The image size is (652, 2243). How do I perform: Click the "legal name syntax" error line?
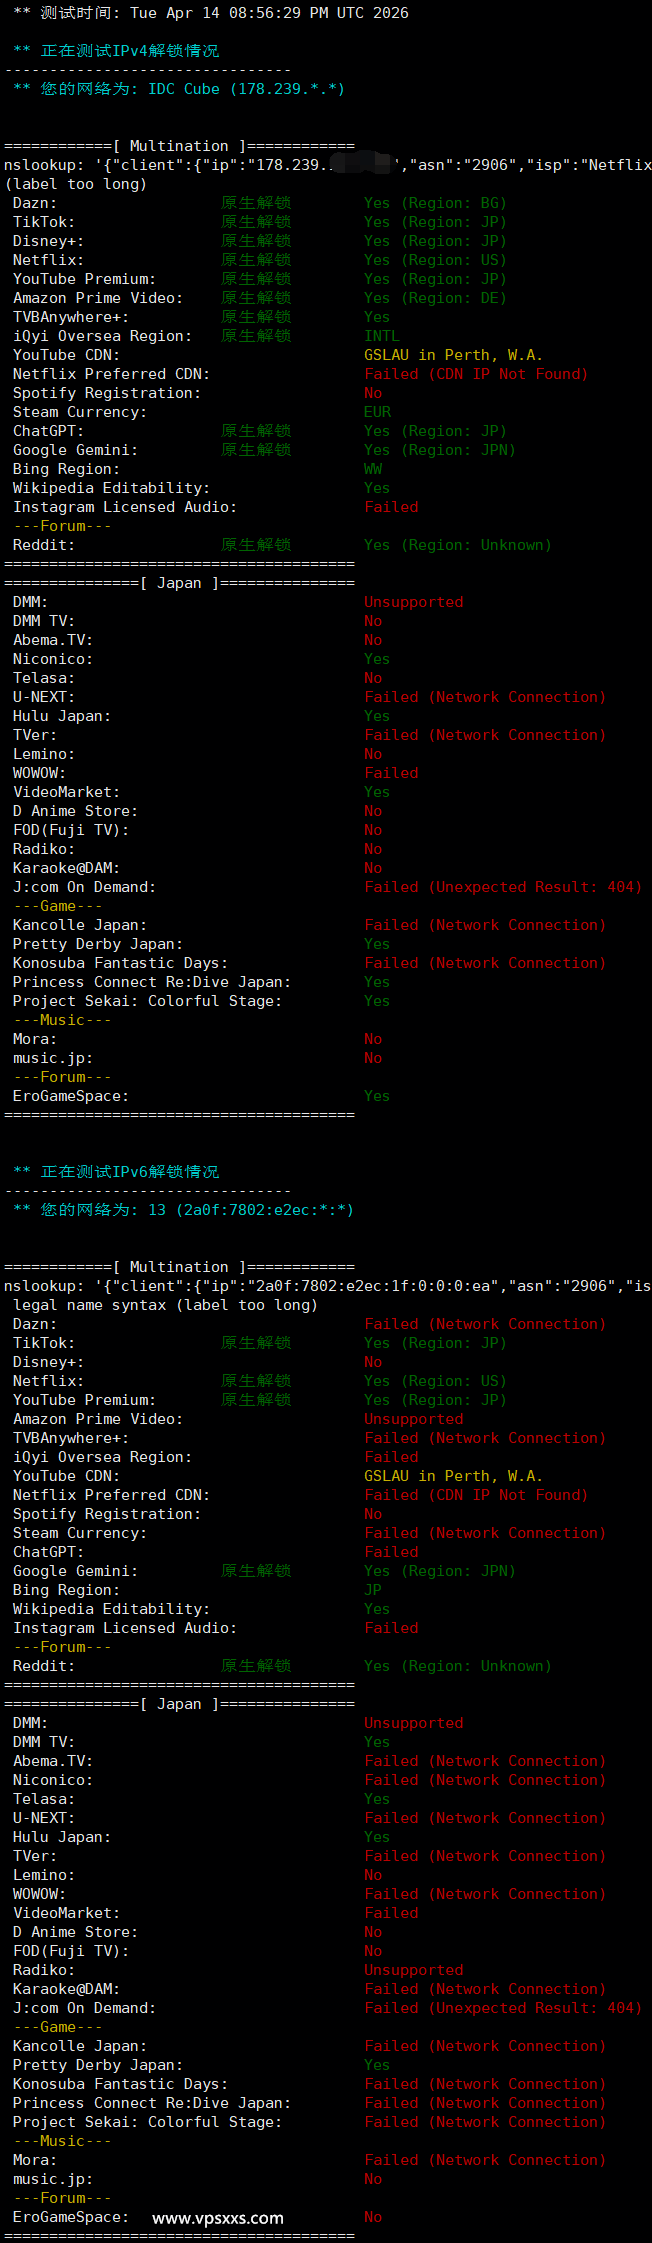(x=165, y=1305)
